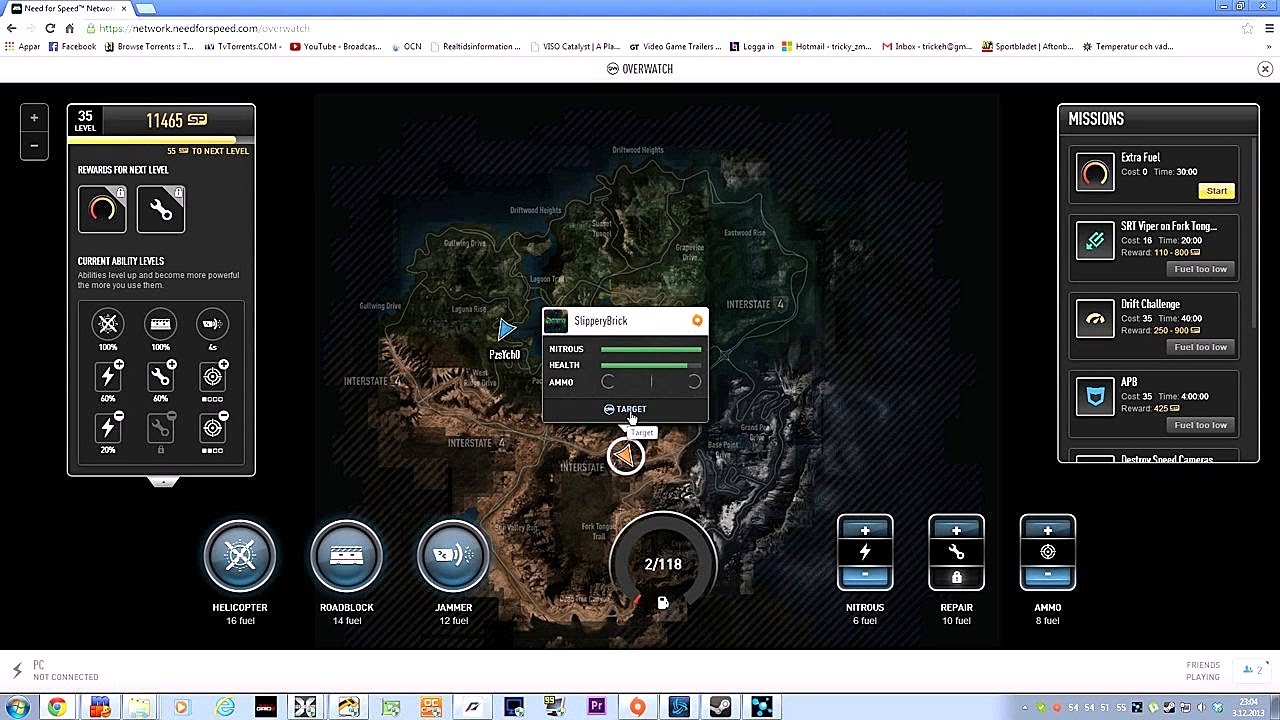The height and width of the screenshot is (720, 1280).
Task: Select the blue PzsYch0 player marker
Action: tap(506, 329)
